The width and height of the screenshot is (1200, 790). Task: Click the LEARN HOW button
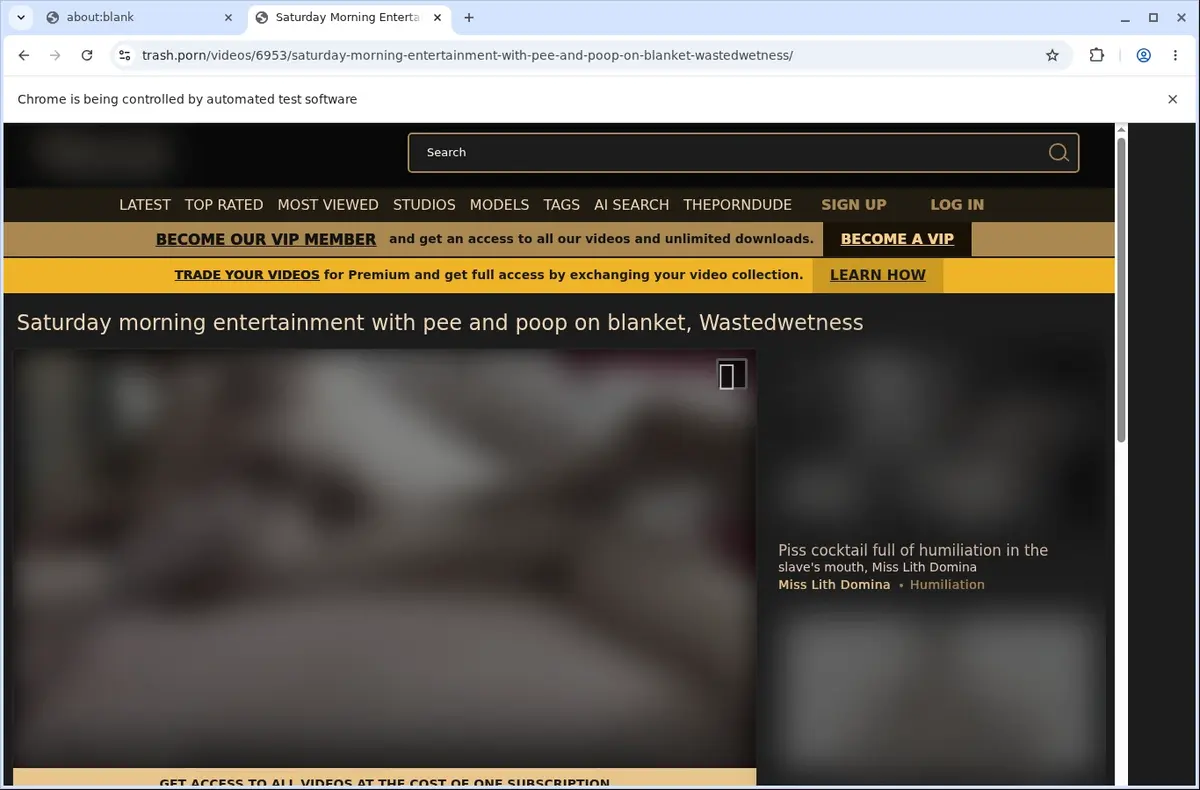(x=878, y=275)
